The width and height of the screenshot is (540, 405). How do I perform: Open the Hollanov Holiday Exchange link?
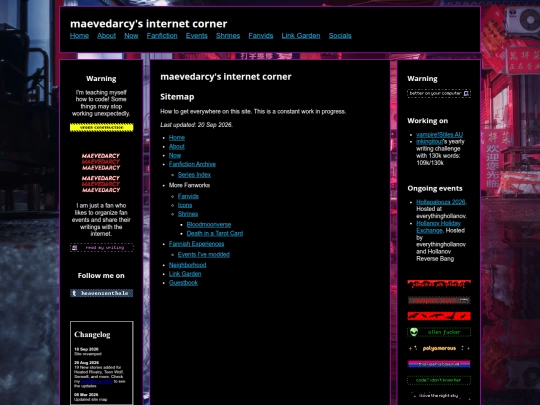[438, 227]
